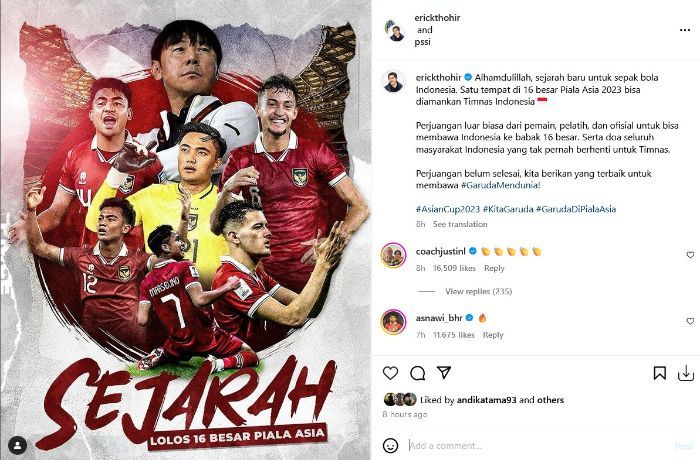Open coachjustinl's profile avatar
The height and width of the screenshot is (460, 700).
point(393,256)
